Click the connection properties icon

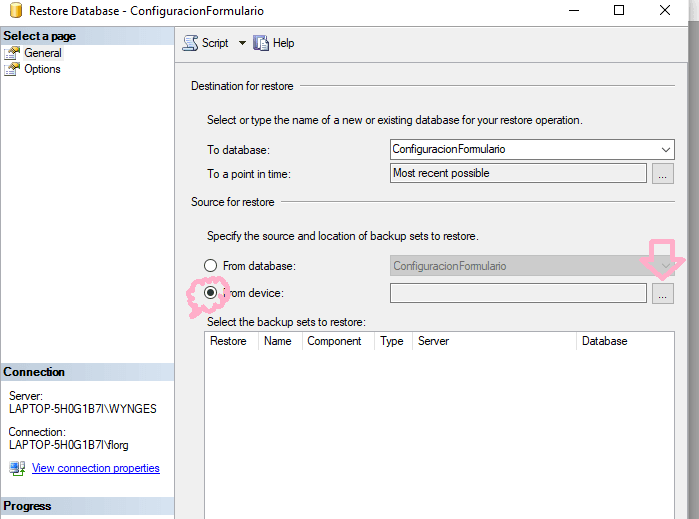point(17,468)
